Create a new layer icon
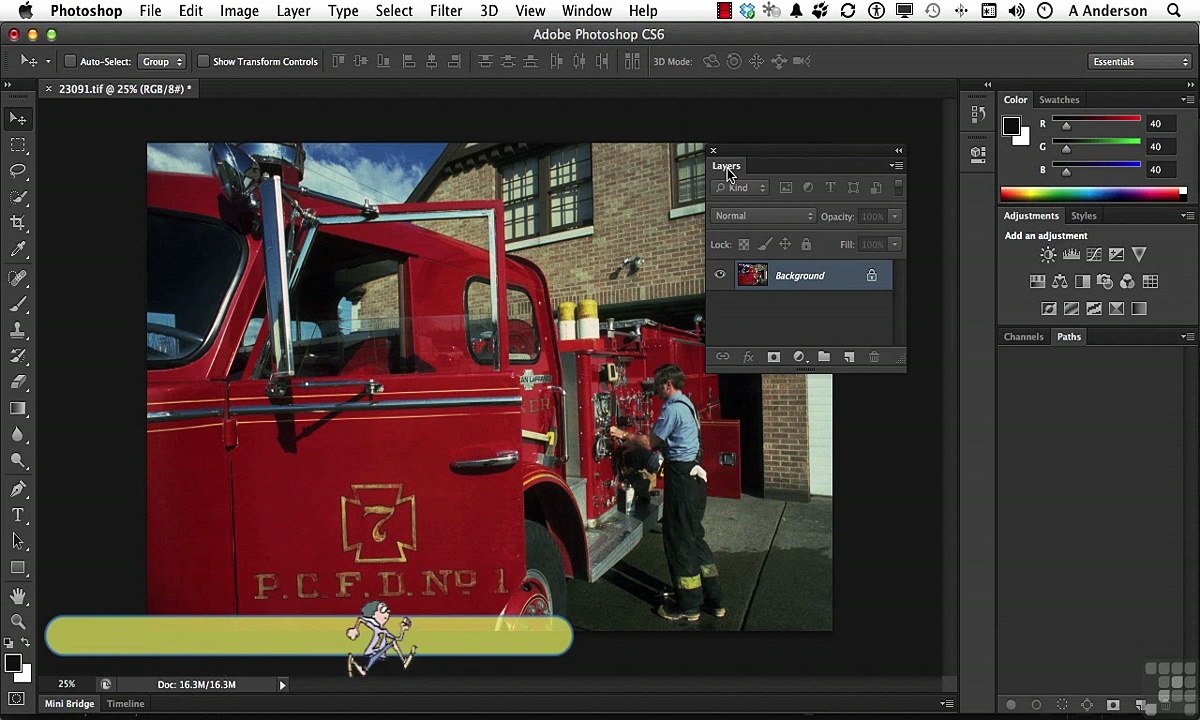The width and height of the screenshot is (1200, 720). tap(849, 357)
